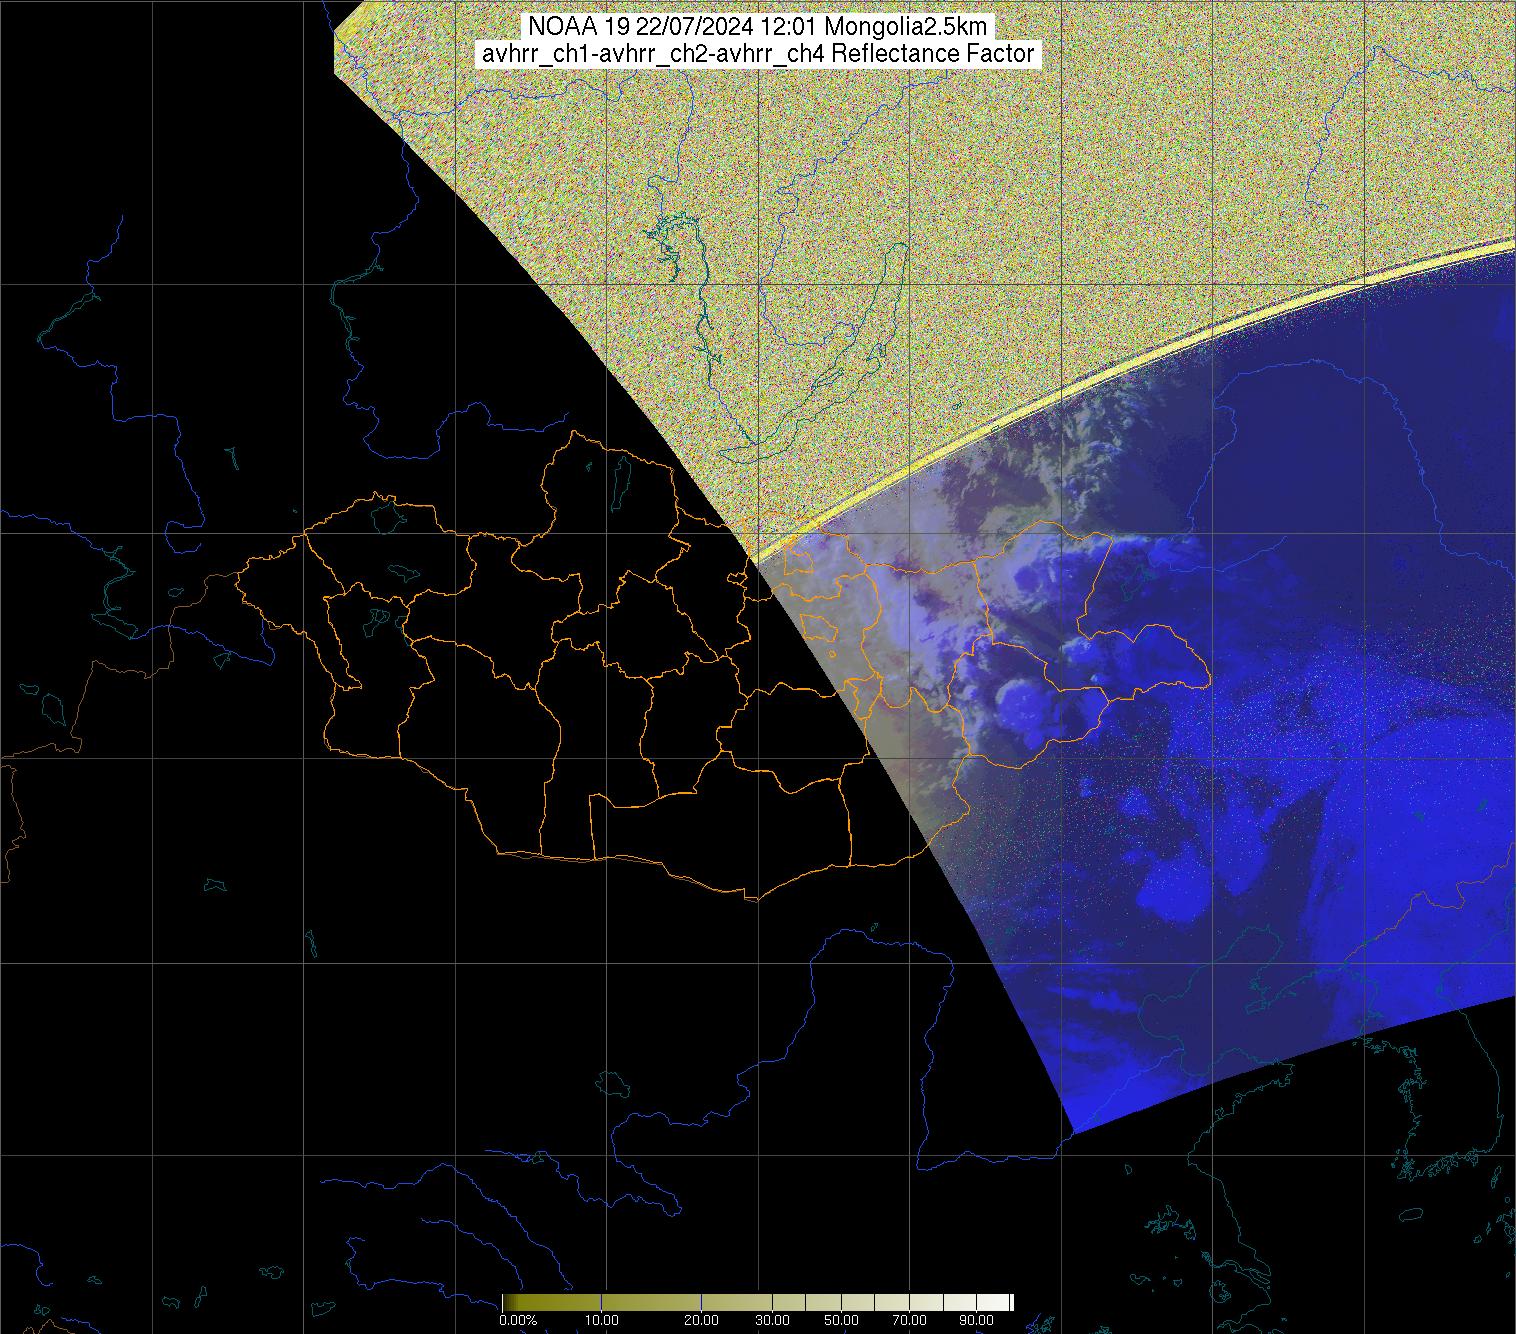1516x1334 pixels.
Task: Click the dark olive start of color bar
Action: coord(510,1302)
